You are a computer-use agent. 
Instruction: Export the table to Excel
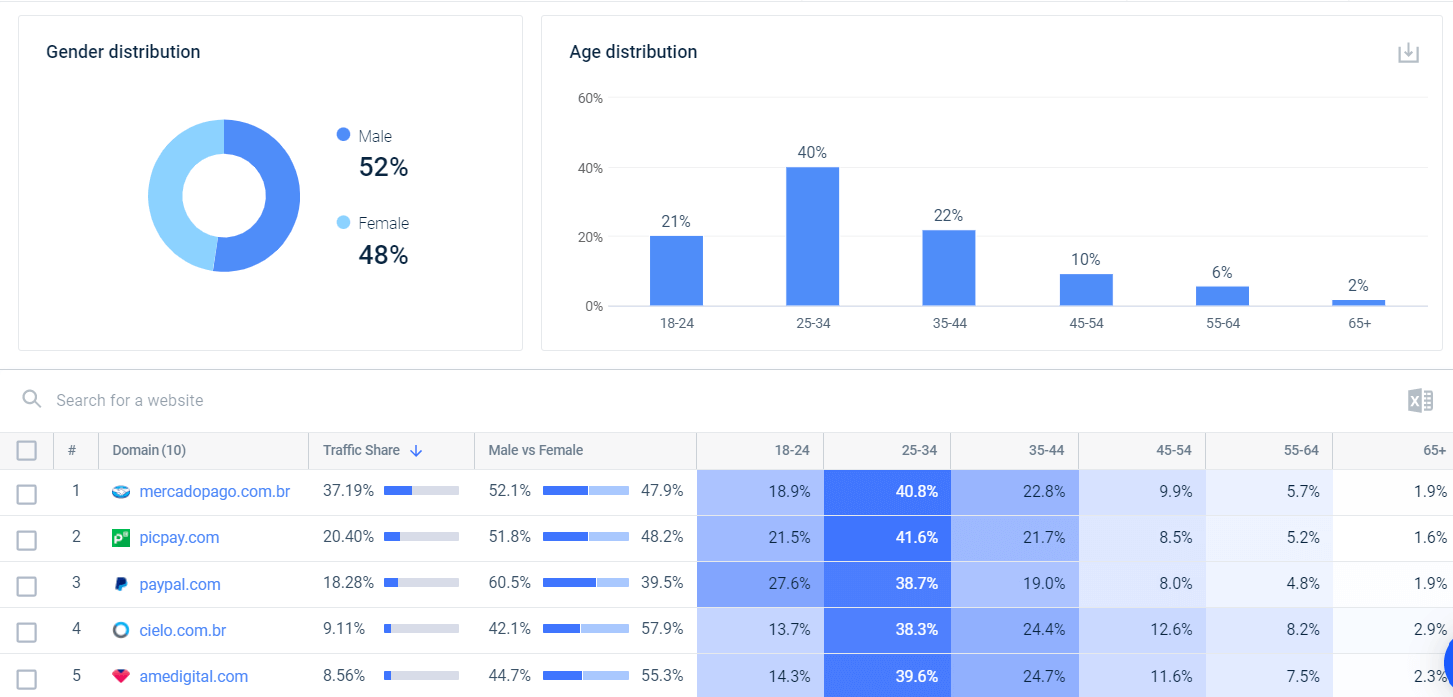(x=1419, y=400)
